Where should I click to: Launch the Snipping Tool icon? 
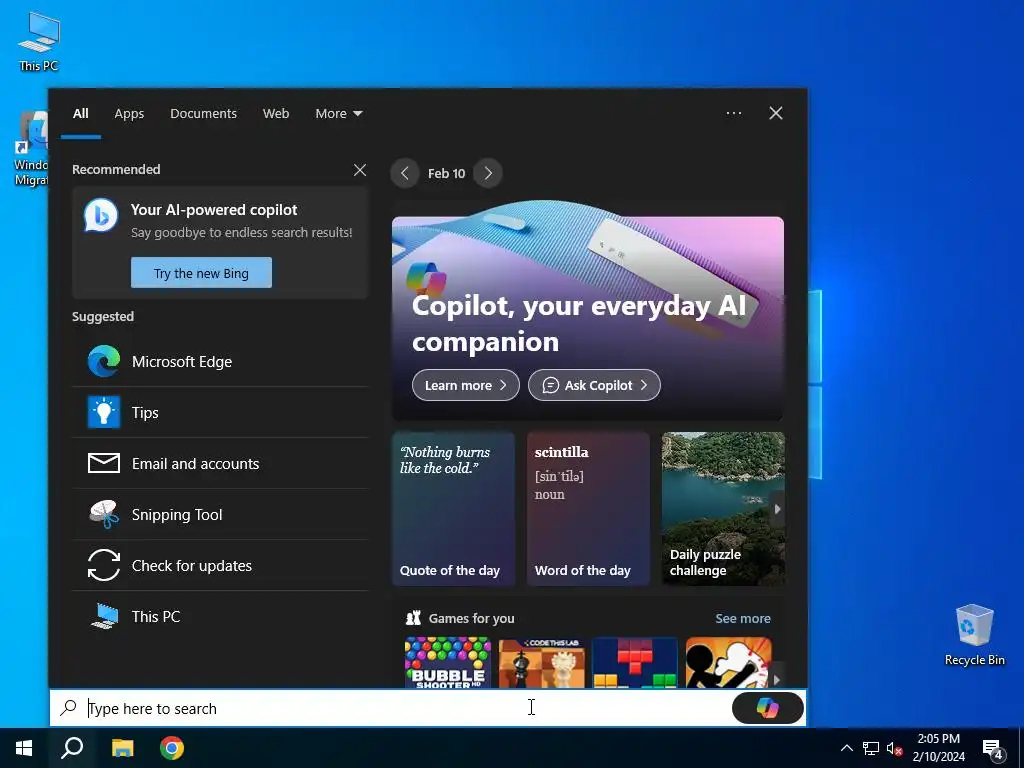click(104, 514)
